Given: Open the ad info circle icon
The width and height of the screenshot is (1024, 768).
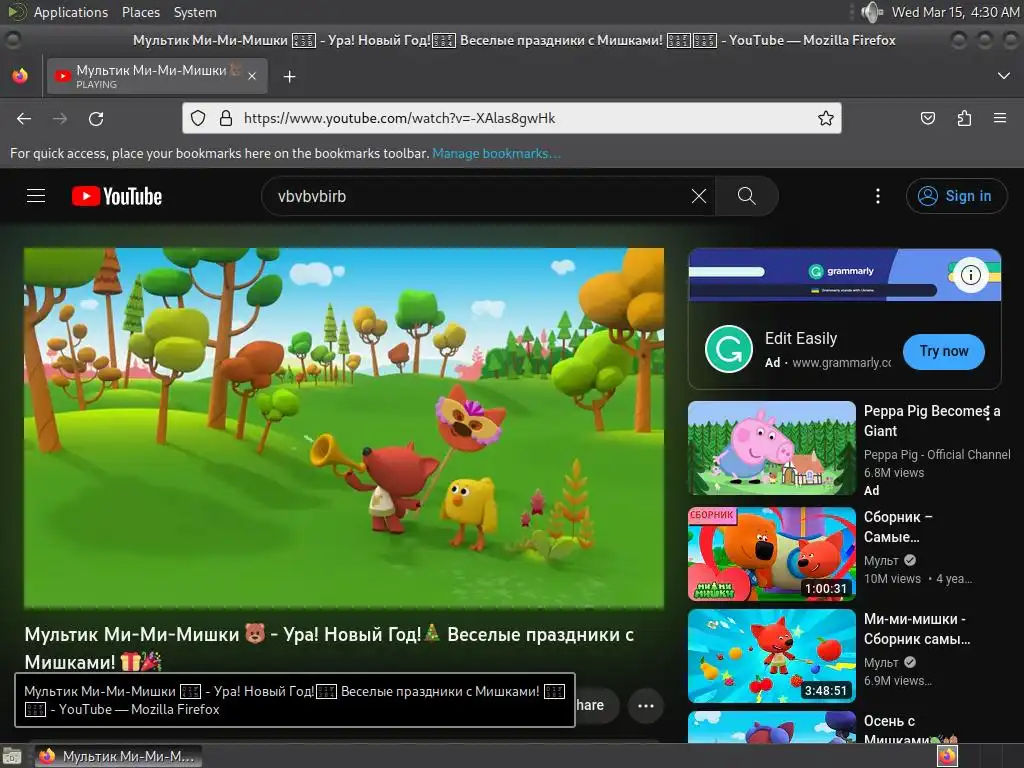Looking at the screenshot, I should tap(970, 275).
